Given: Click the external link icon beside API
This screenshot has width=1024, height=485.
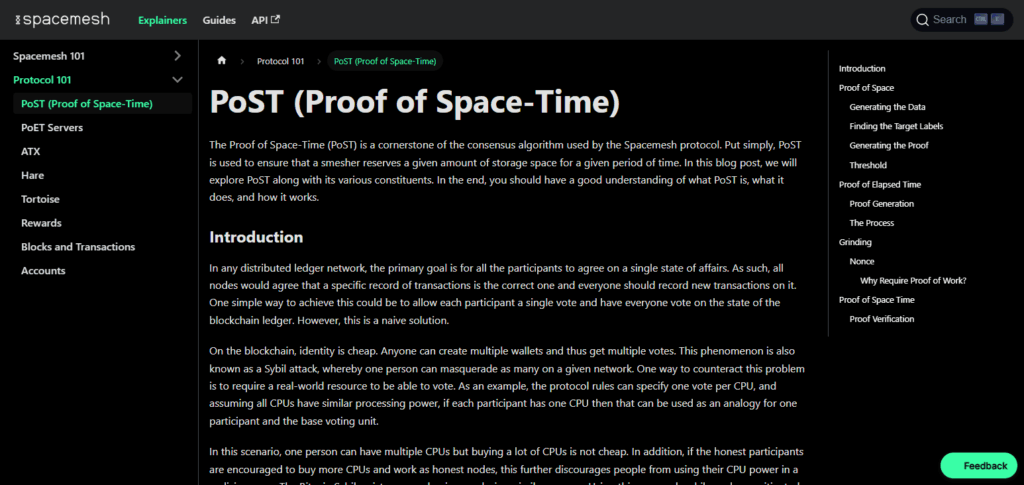Looking at the screenshot, I should pyautogui.click(x=276, y=20).
